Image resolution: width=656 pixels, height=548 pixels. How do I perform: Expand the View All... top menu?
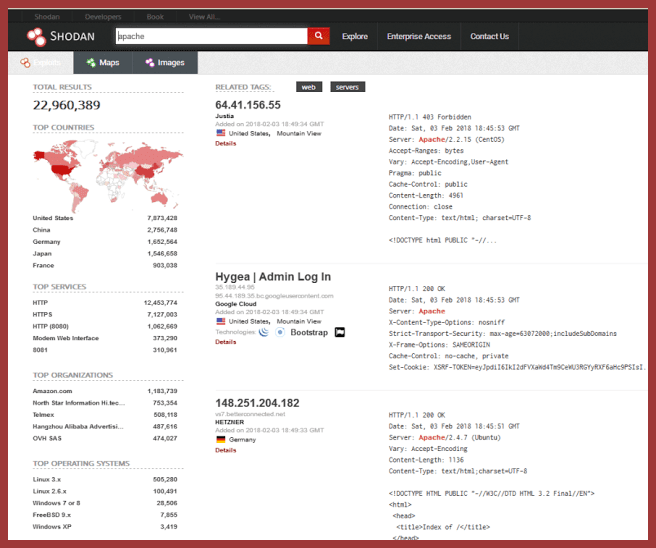[204, 17]
